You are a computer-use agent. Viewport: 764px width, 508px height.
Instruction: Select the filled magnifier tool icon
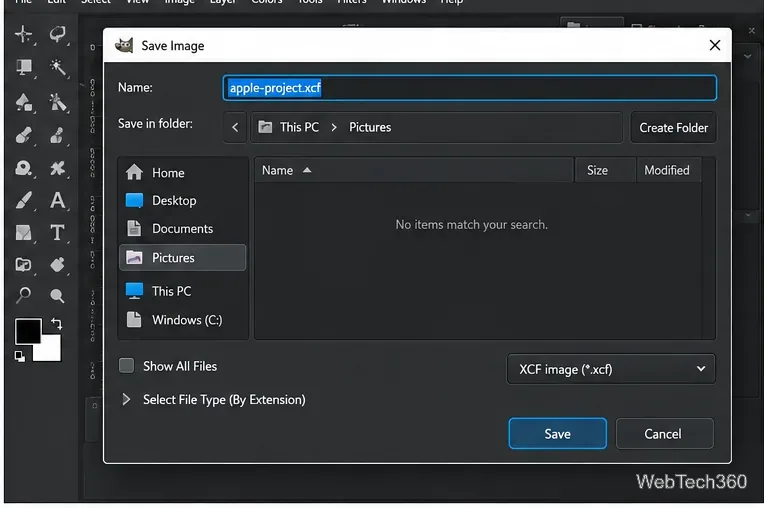click(x=57, y=295)
